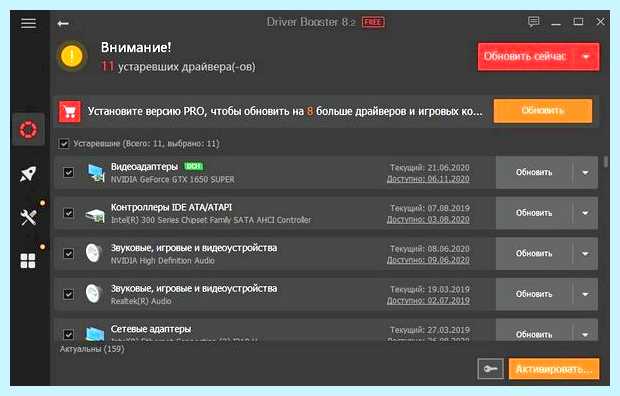Click the green badge next to Видеоадаптеры

pyautogui.click(x=194, y=167)
